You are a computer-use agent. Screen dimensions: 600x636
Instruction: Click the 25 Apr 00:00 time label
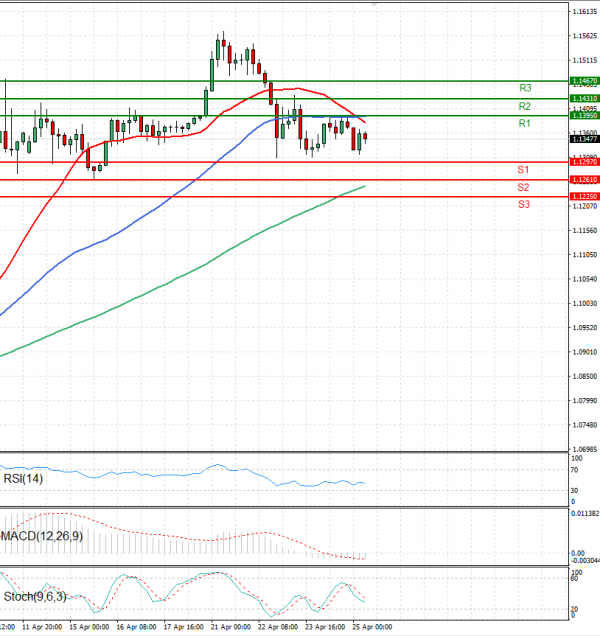[x=372, y=627]
